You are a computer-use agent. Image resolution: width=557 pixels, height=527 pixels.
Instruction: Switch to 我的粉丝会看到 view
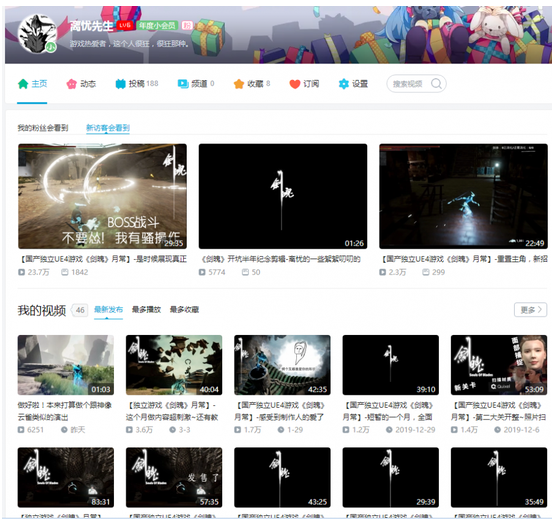click(43, 128)
